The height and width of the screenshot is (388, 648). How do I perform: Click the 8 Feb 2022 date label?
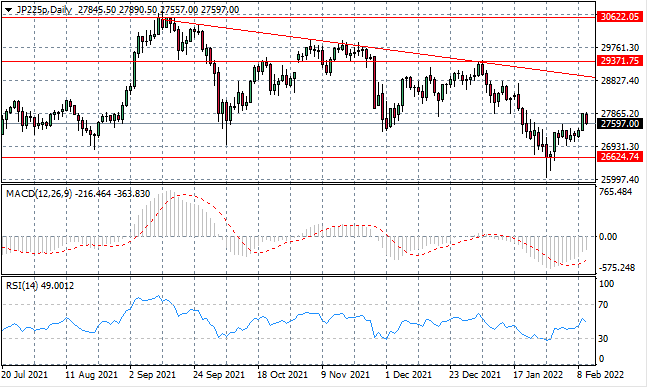601,375
